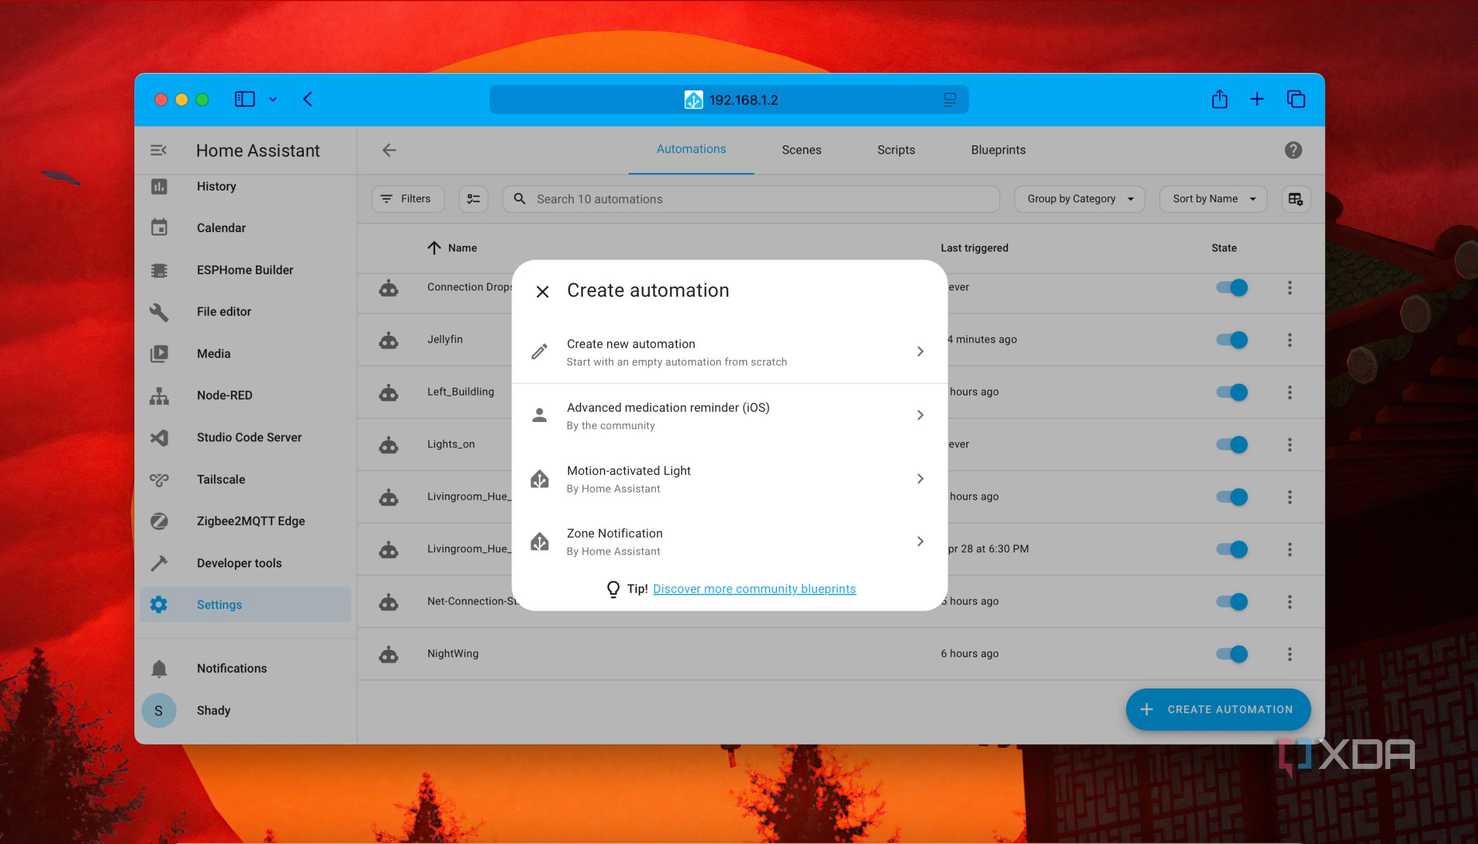Click the browser back chevron

pyautogui.click(x=308, y=99)
